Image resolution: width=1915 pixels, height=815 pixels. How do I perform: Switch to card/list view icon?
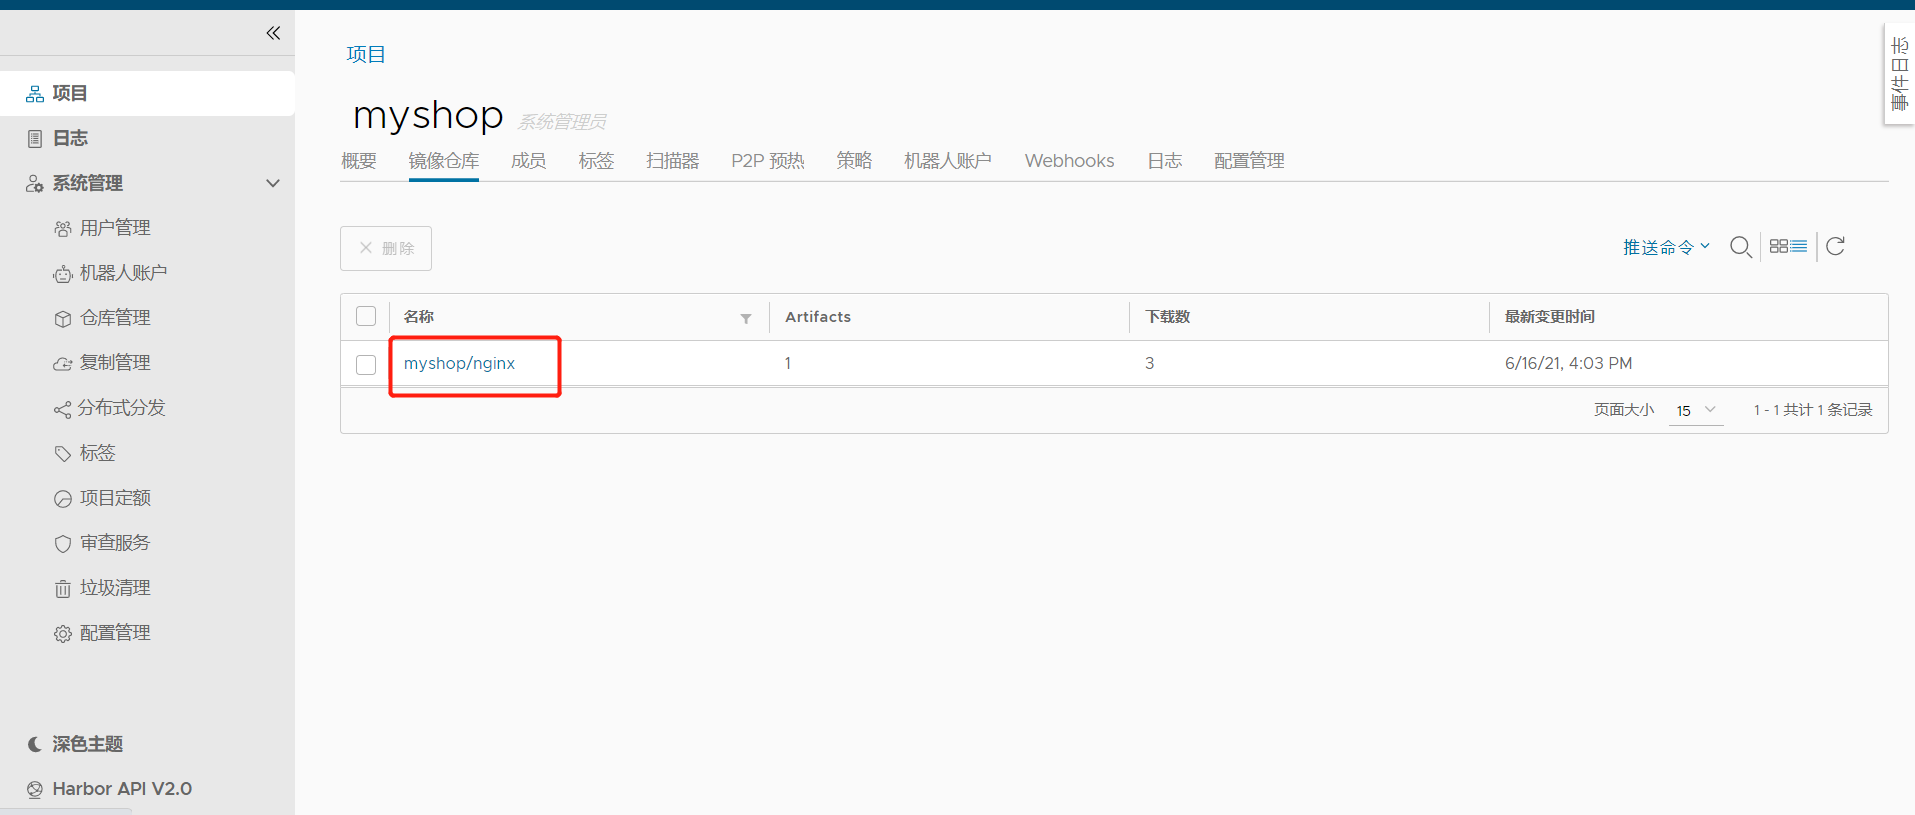1788,247
